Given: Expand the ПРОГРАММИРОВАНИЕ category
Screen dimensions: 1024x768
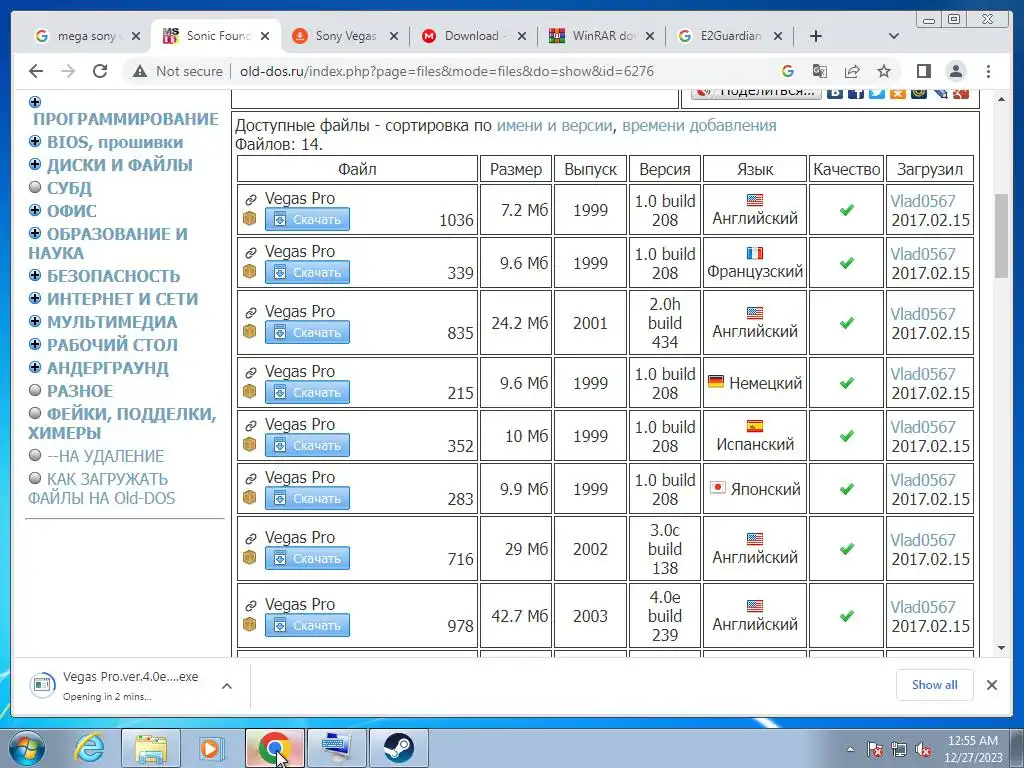Looking at the screenshot, I should click(x=35, y=102).
